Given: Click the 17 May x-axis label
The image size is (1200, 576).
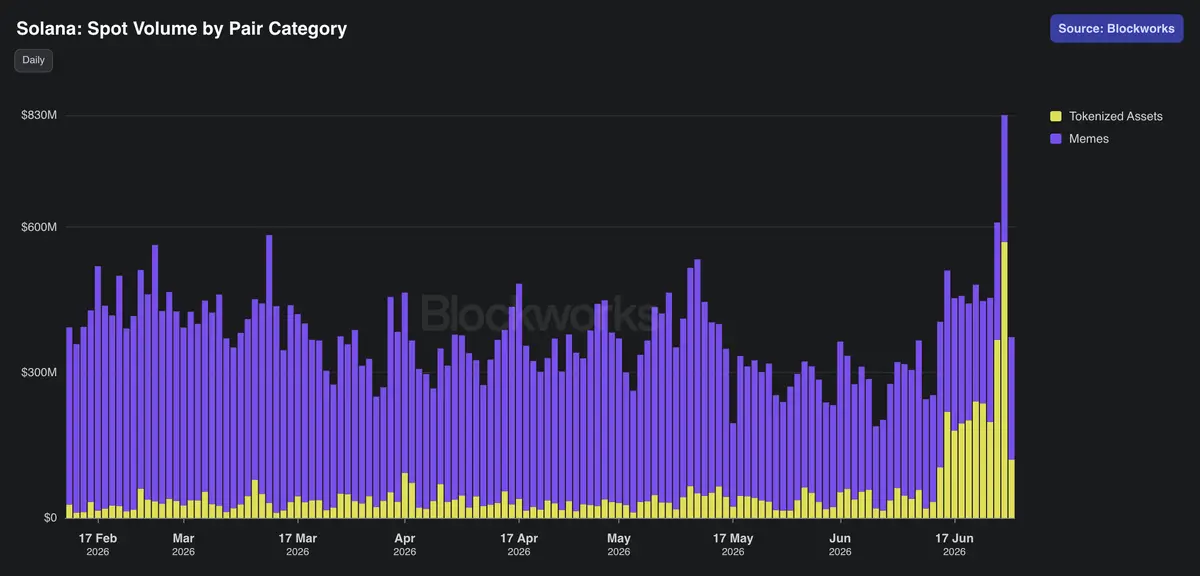Looking at the screenshot, I should click(x=733, y=544).
